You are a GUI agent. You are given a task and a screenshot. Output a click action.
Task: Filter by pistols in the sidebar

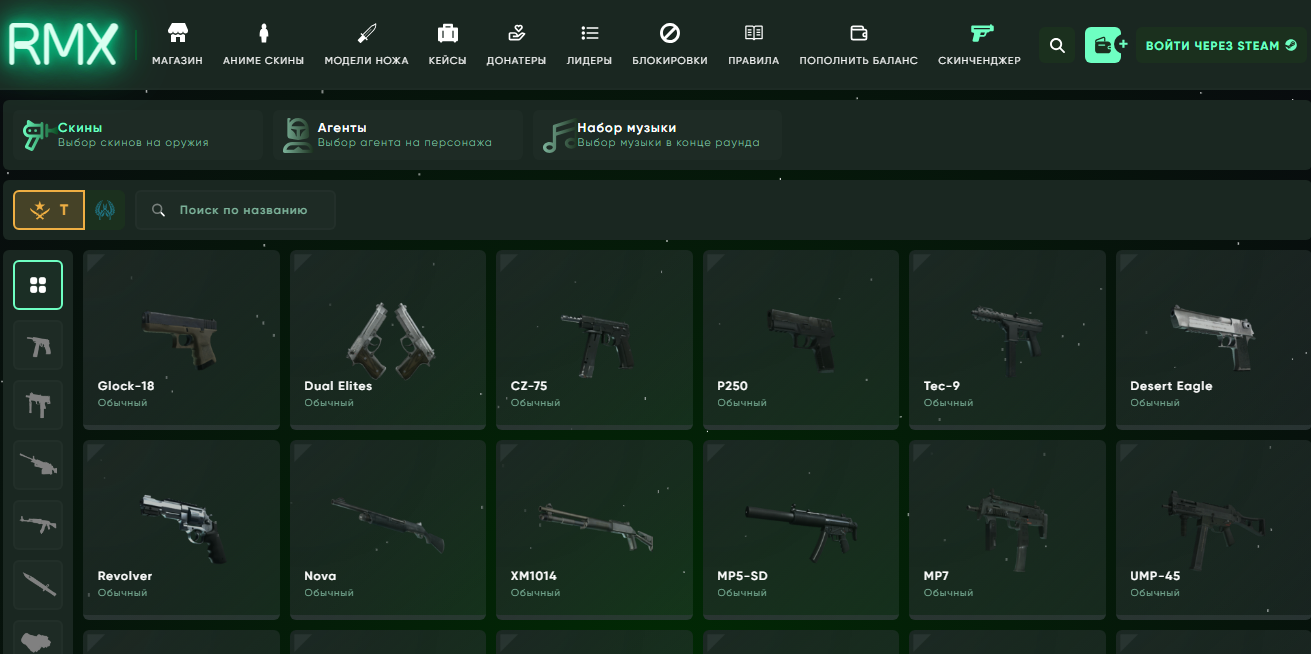click(38, 346)
